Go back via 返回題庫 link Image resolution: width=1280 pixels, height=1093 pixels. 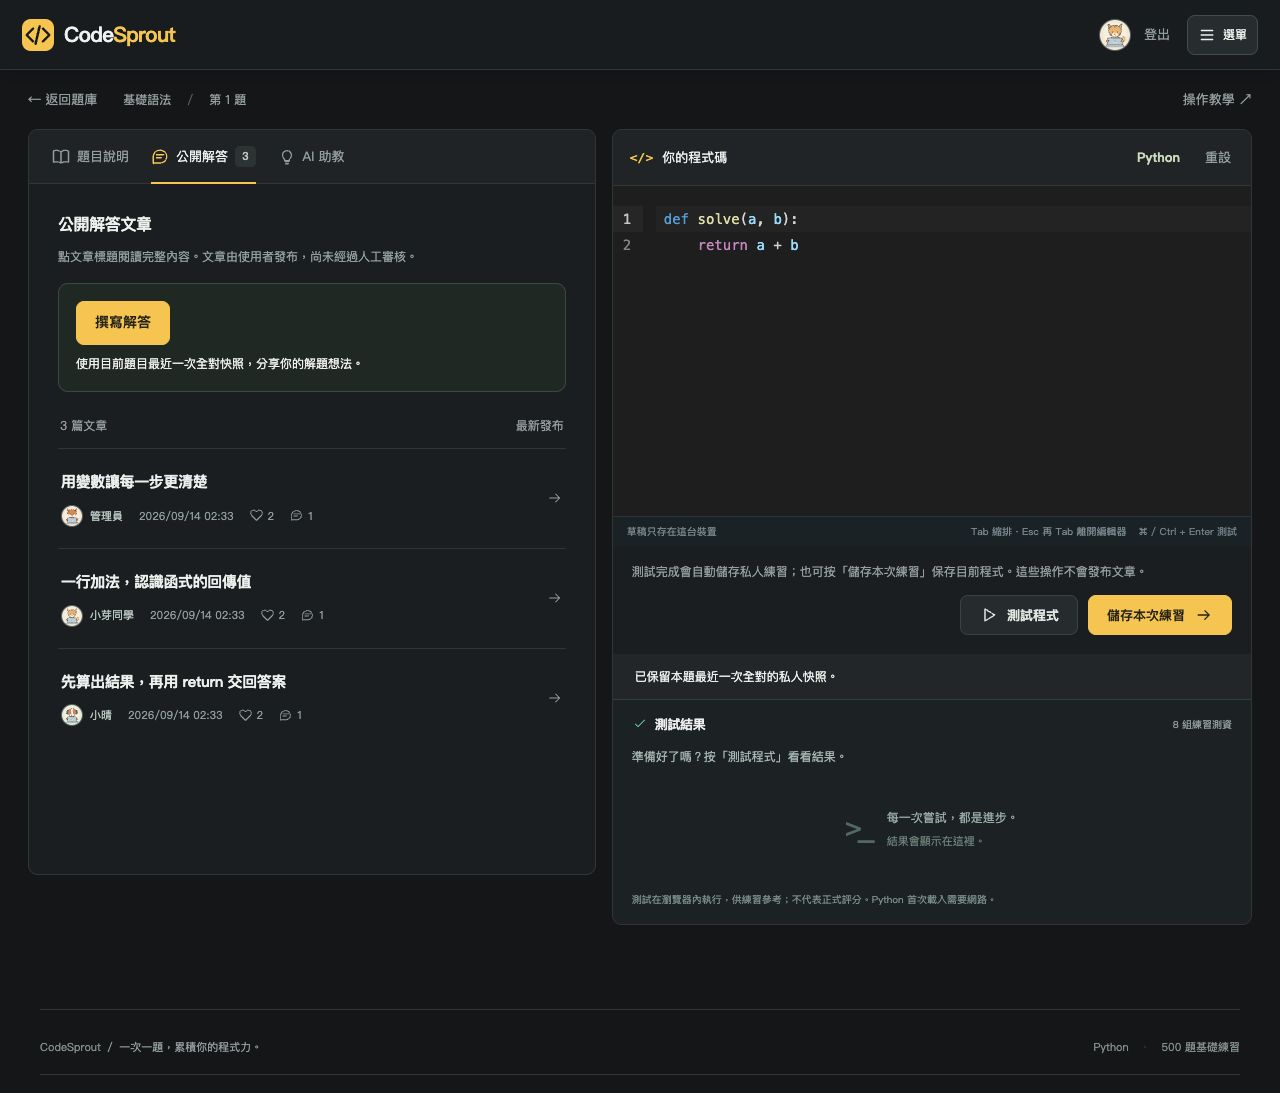(x=63, y=100)
